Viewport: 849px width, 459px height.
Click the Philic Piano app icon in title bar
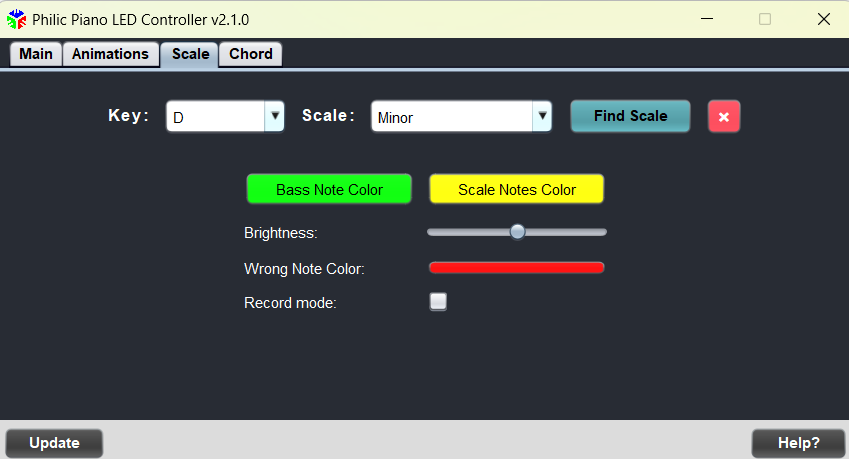(x=16, y=19)
